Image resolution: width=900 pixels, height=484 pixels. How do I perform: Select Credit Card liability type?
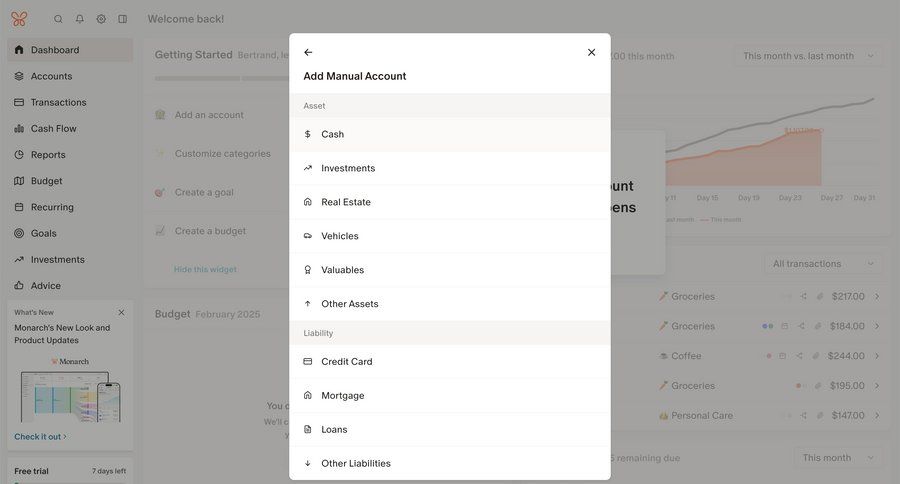[x=450, y=362]
